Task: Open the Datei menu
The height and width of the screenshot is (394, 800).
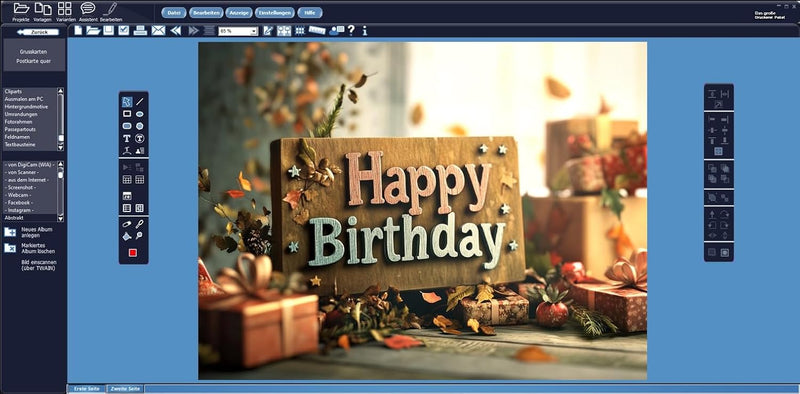Action: 173,13
